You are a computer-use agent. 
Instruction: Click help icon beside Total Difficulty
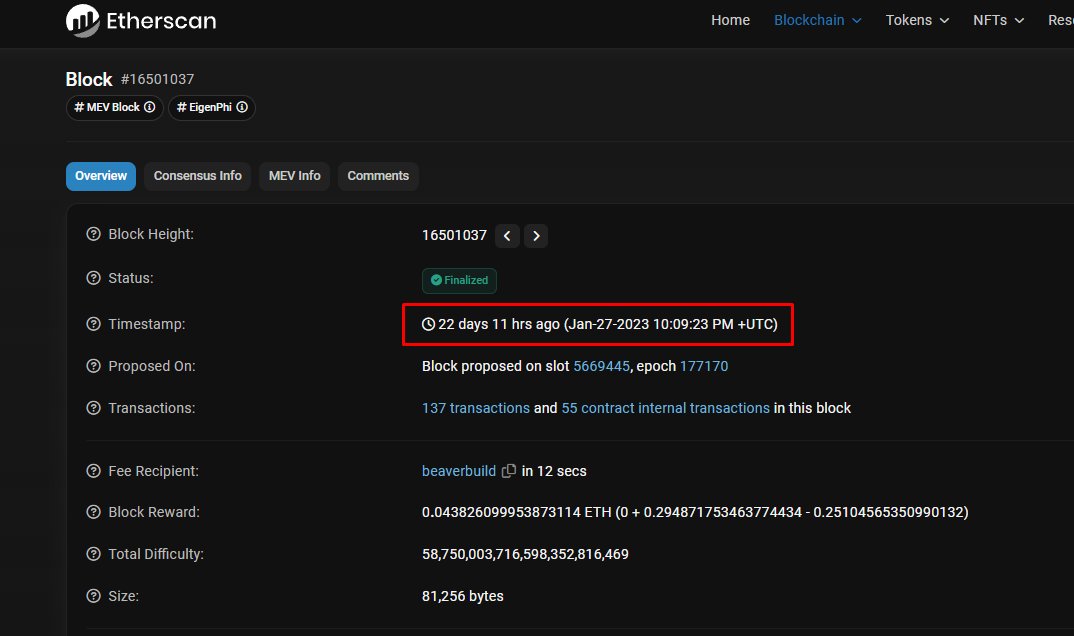(x=94, y=554)
